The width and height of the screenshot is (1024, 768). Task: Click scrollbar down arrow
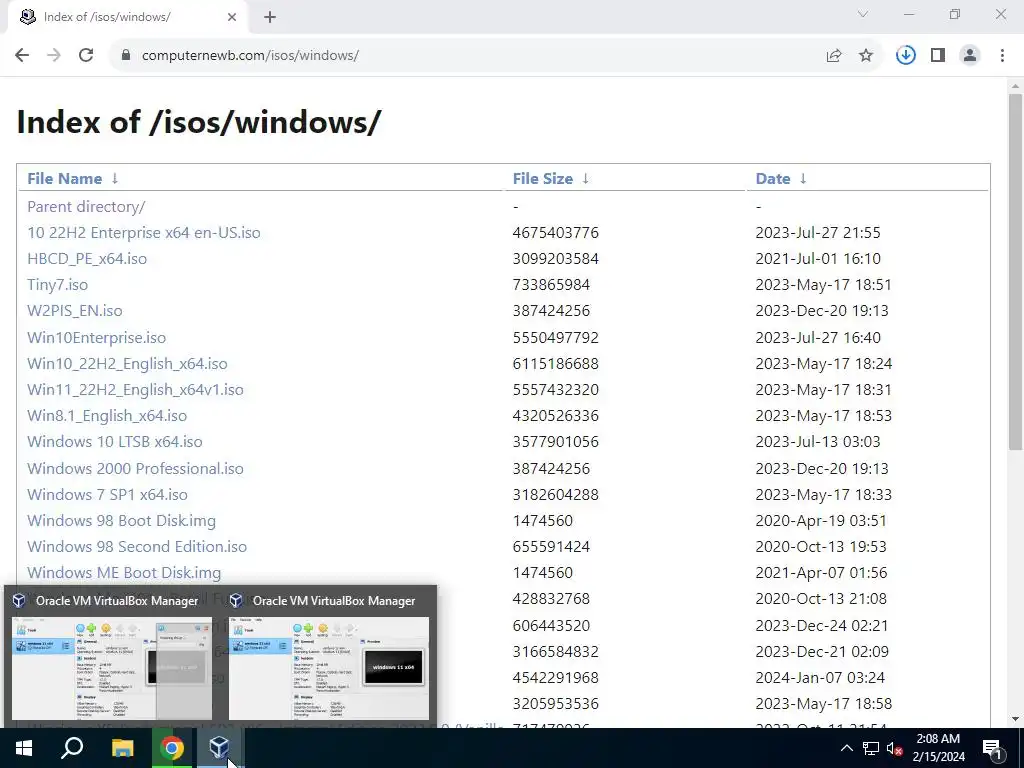coord(1015,720)
